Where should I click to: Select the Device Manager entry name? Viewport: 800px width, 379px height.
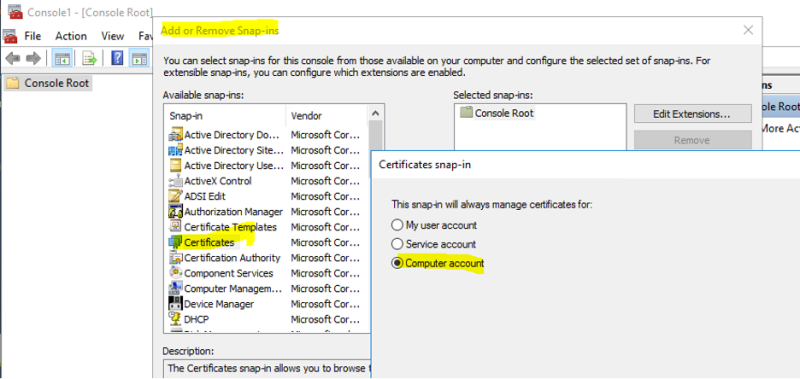(x=219, y=304)
